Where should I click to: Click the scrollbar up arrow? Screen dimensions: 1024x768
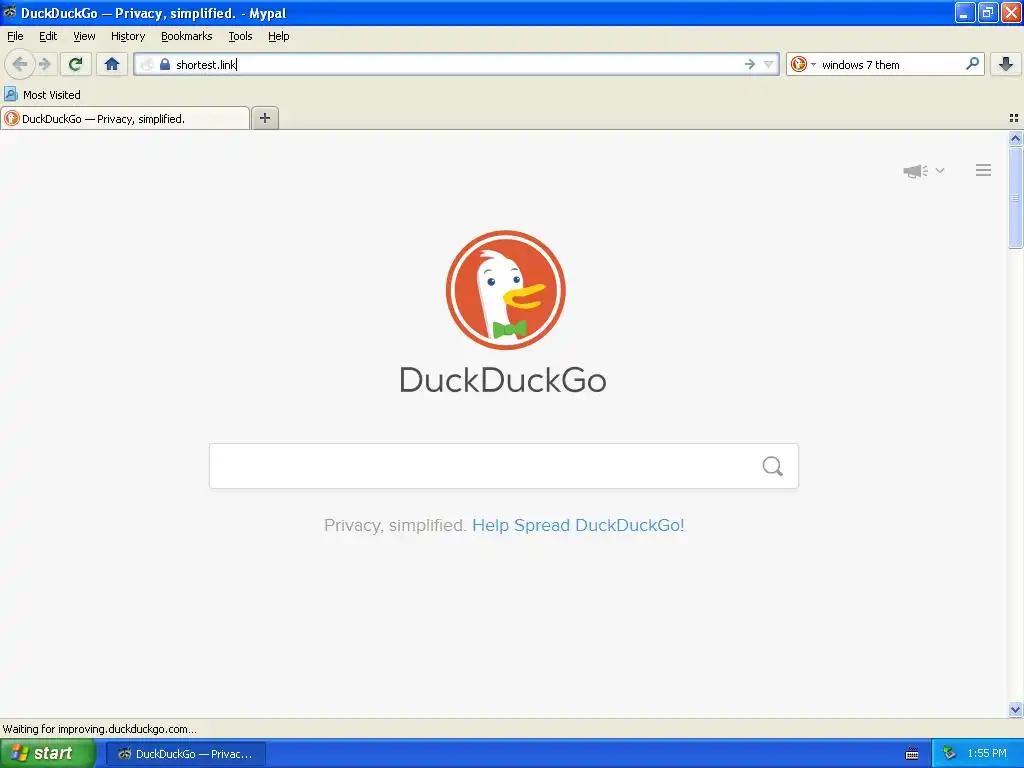pos(1015,138)
